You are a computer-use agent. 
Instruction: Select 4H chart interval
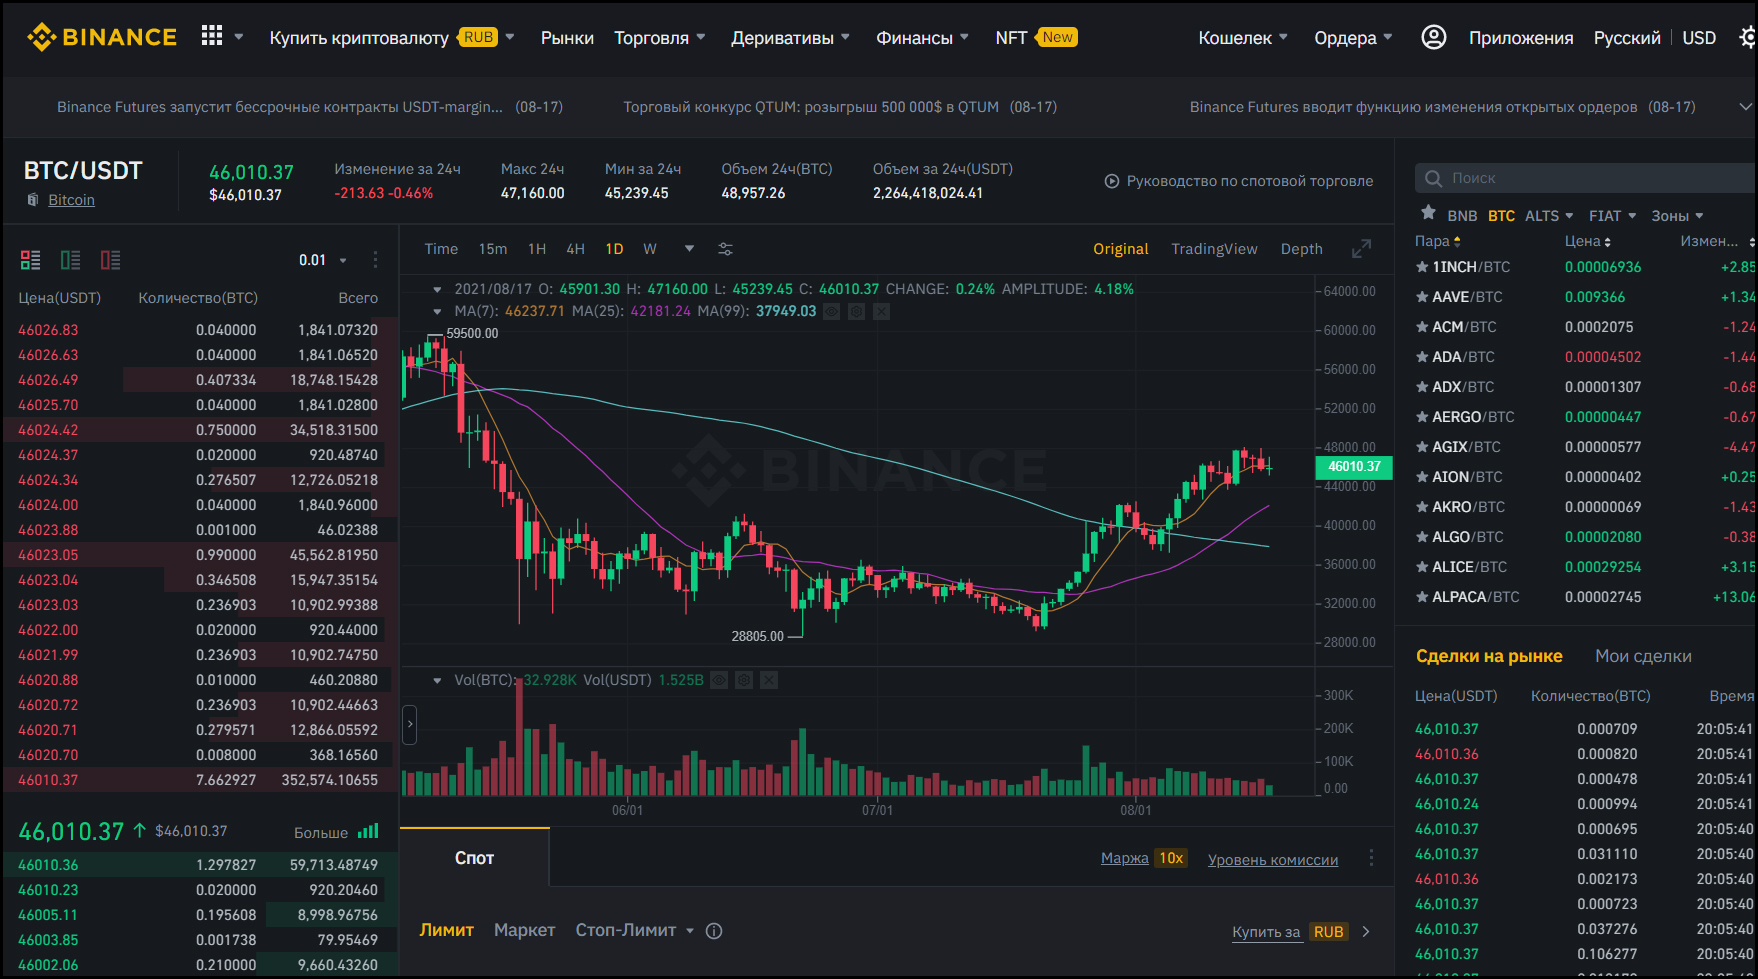(x=575, y=249)
